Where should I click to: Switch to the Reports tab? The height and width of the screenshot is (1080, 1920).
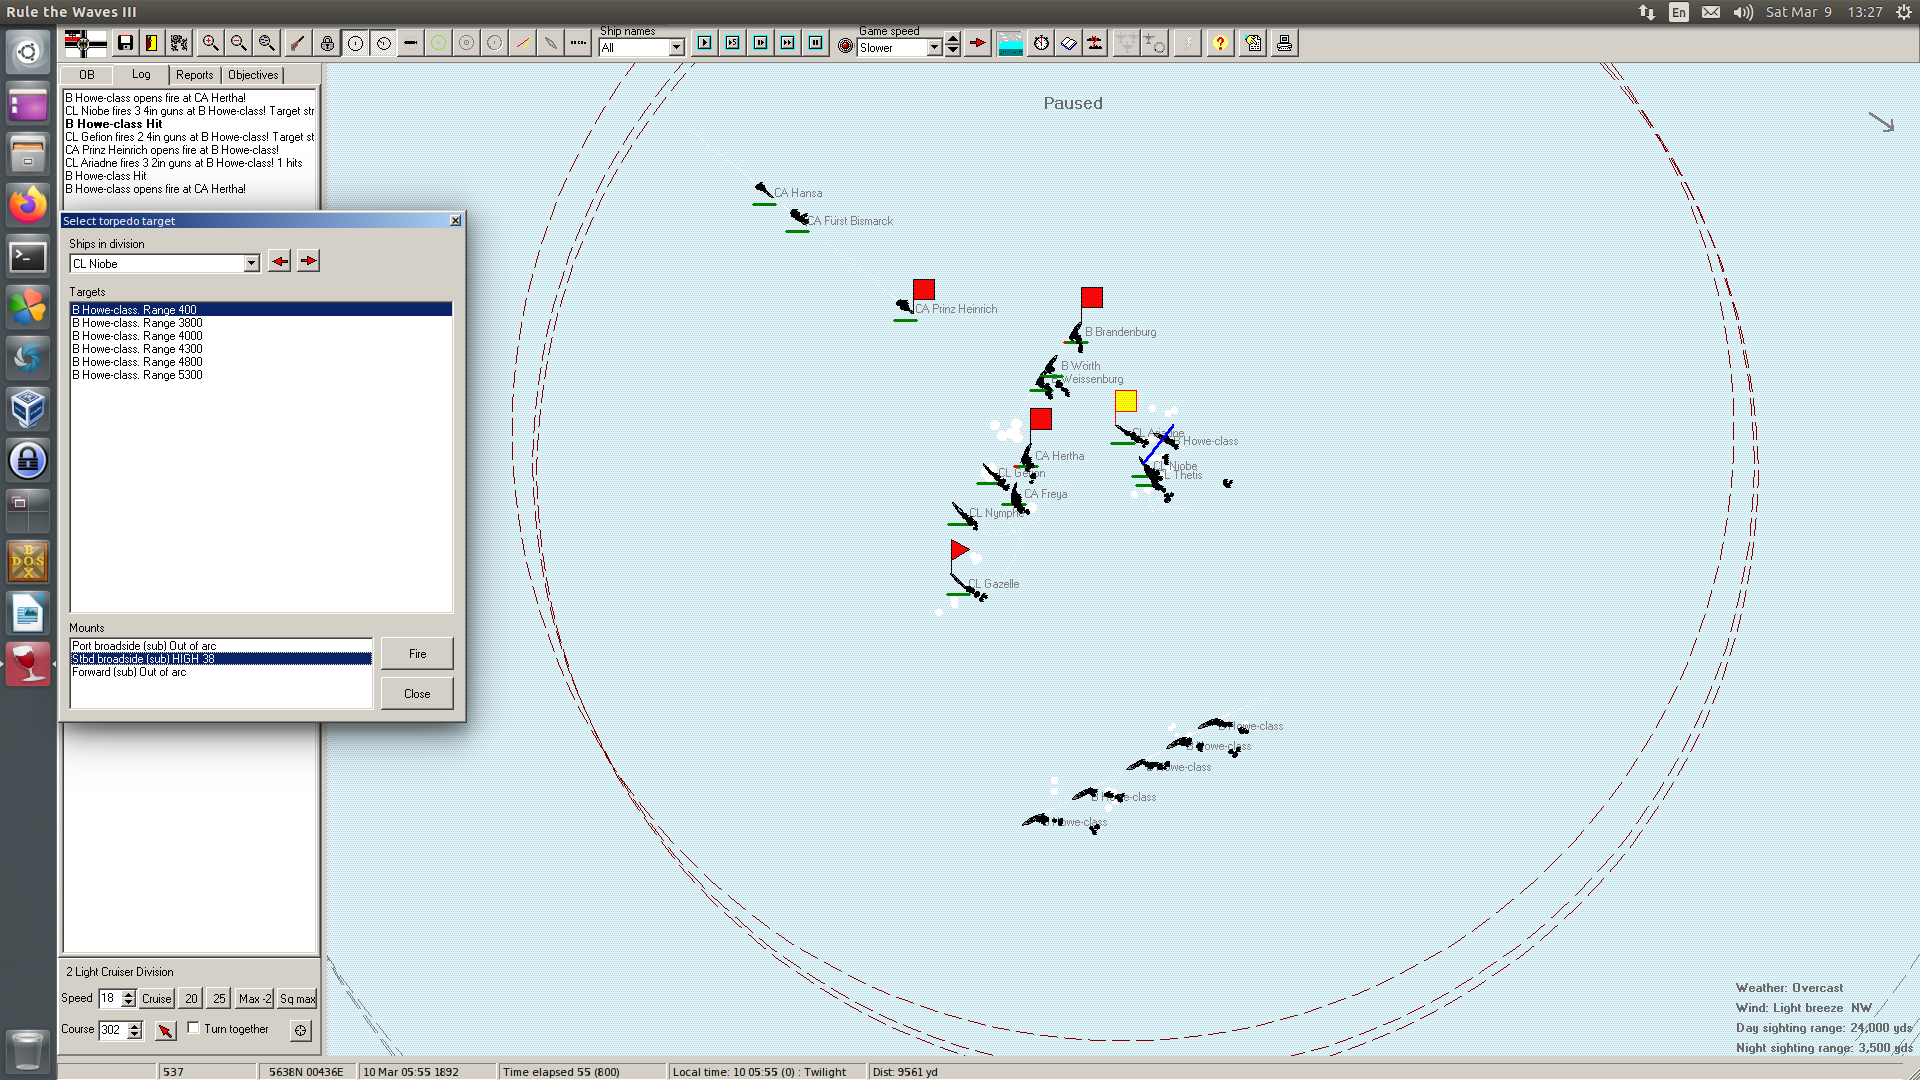click(x=194, y=75)
